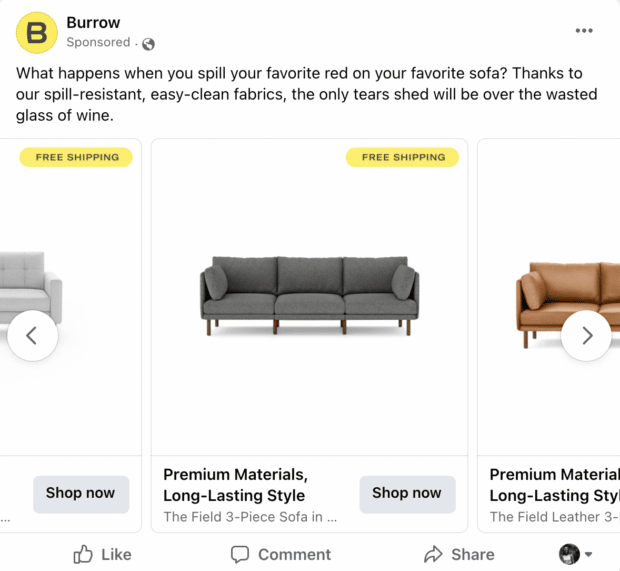Go to previous carousel item
620x571 pixels.
[x=32, y=336]
